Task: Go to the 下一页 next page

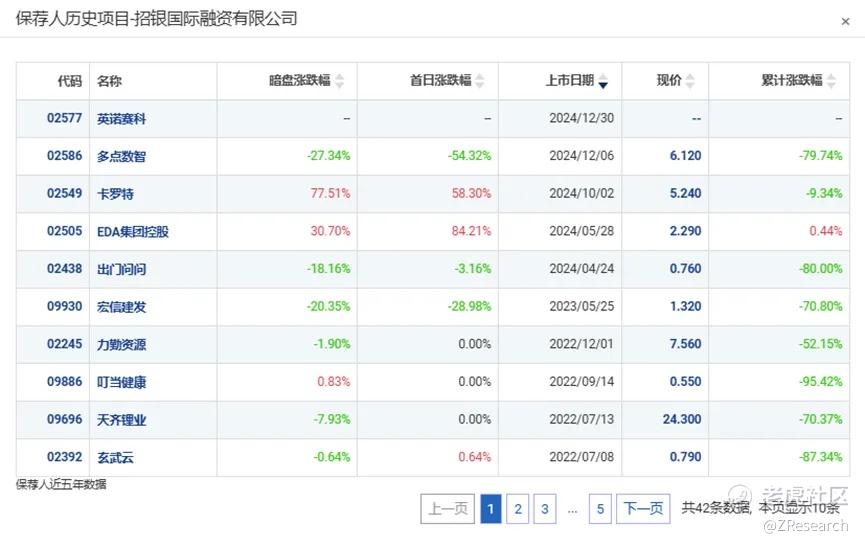Action: 643,508
